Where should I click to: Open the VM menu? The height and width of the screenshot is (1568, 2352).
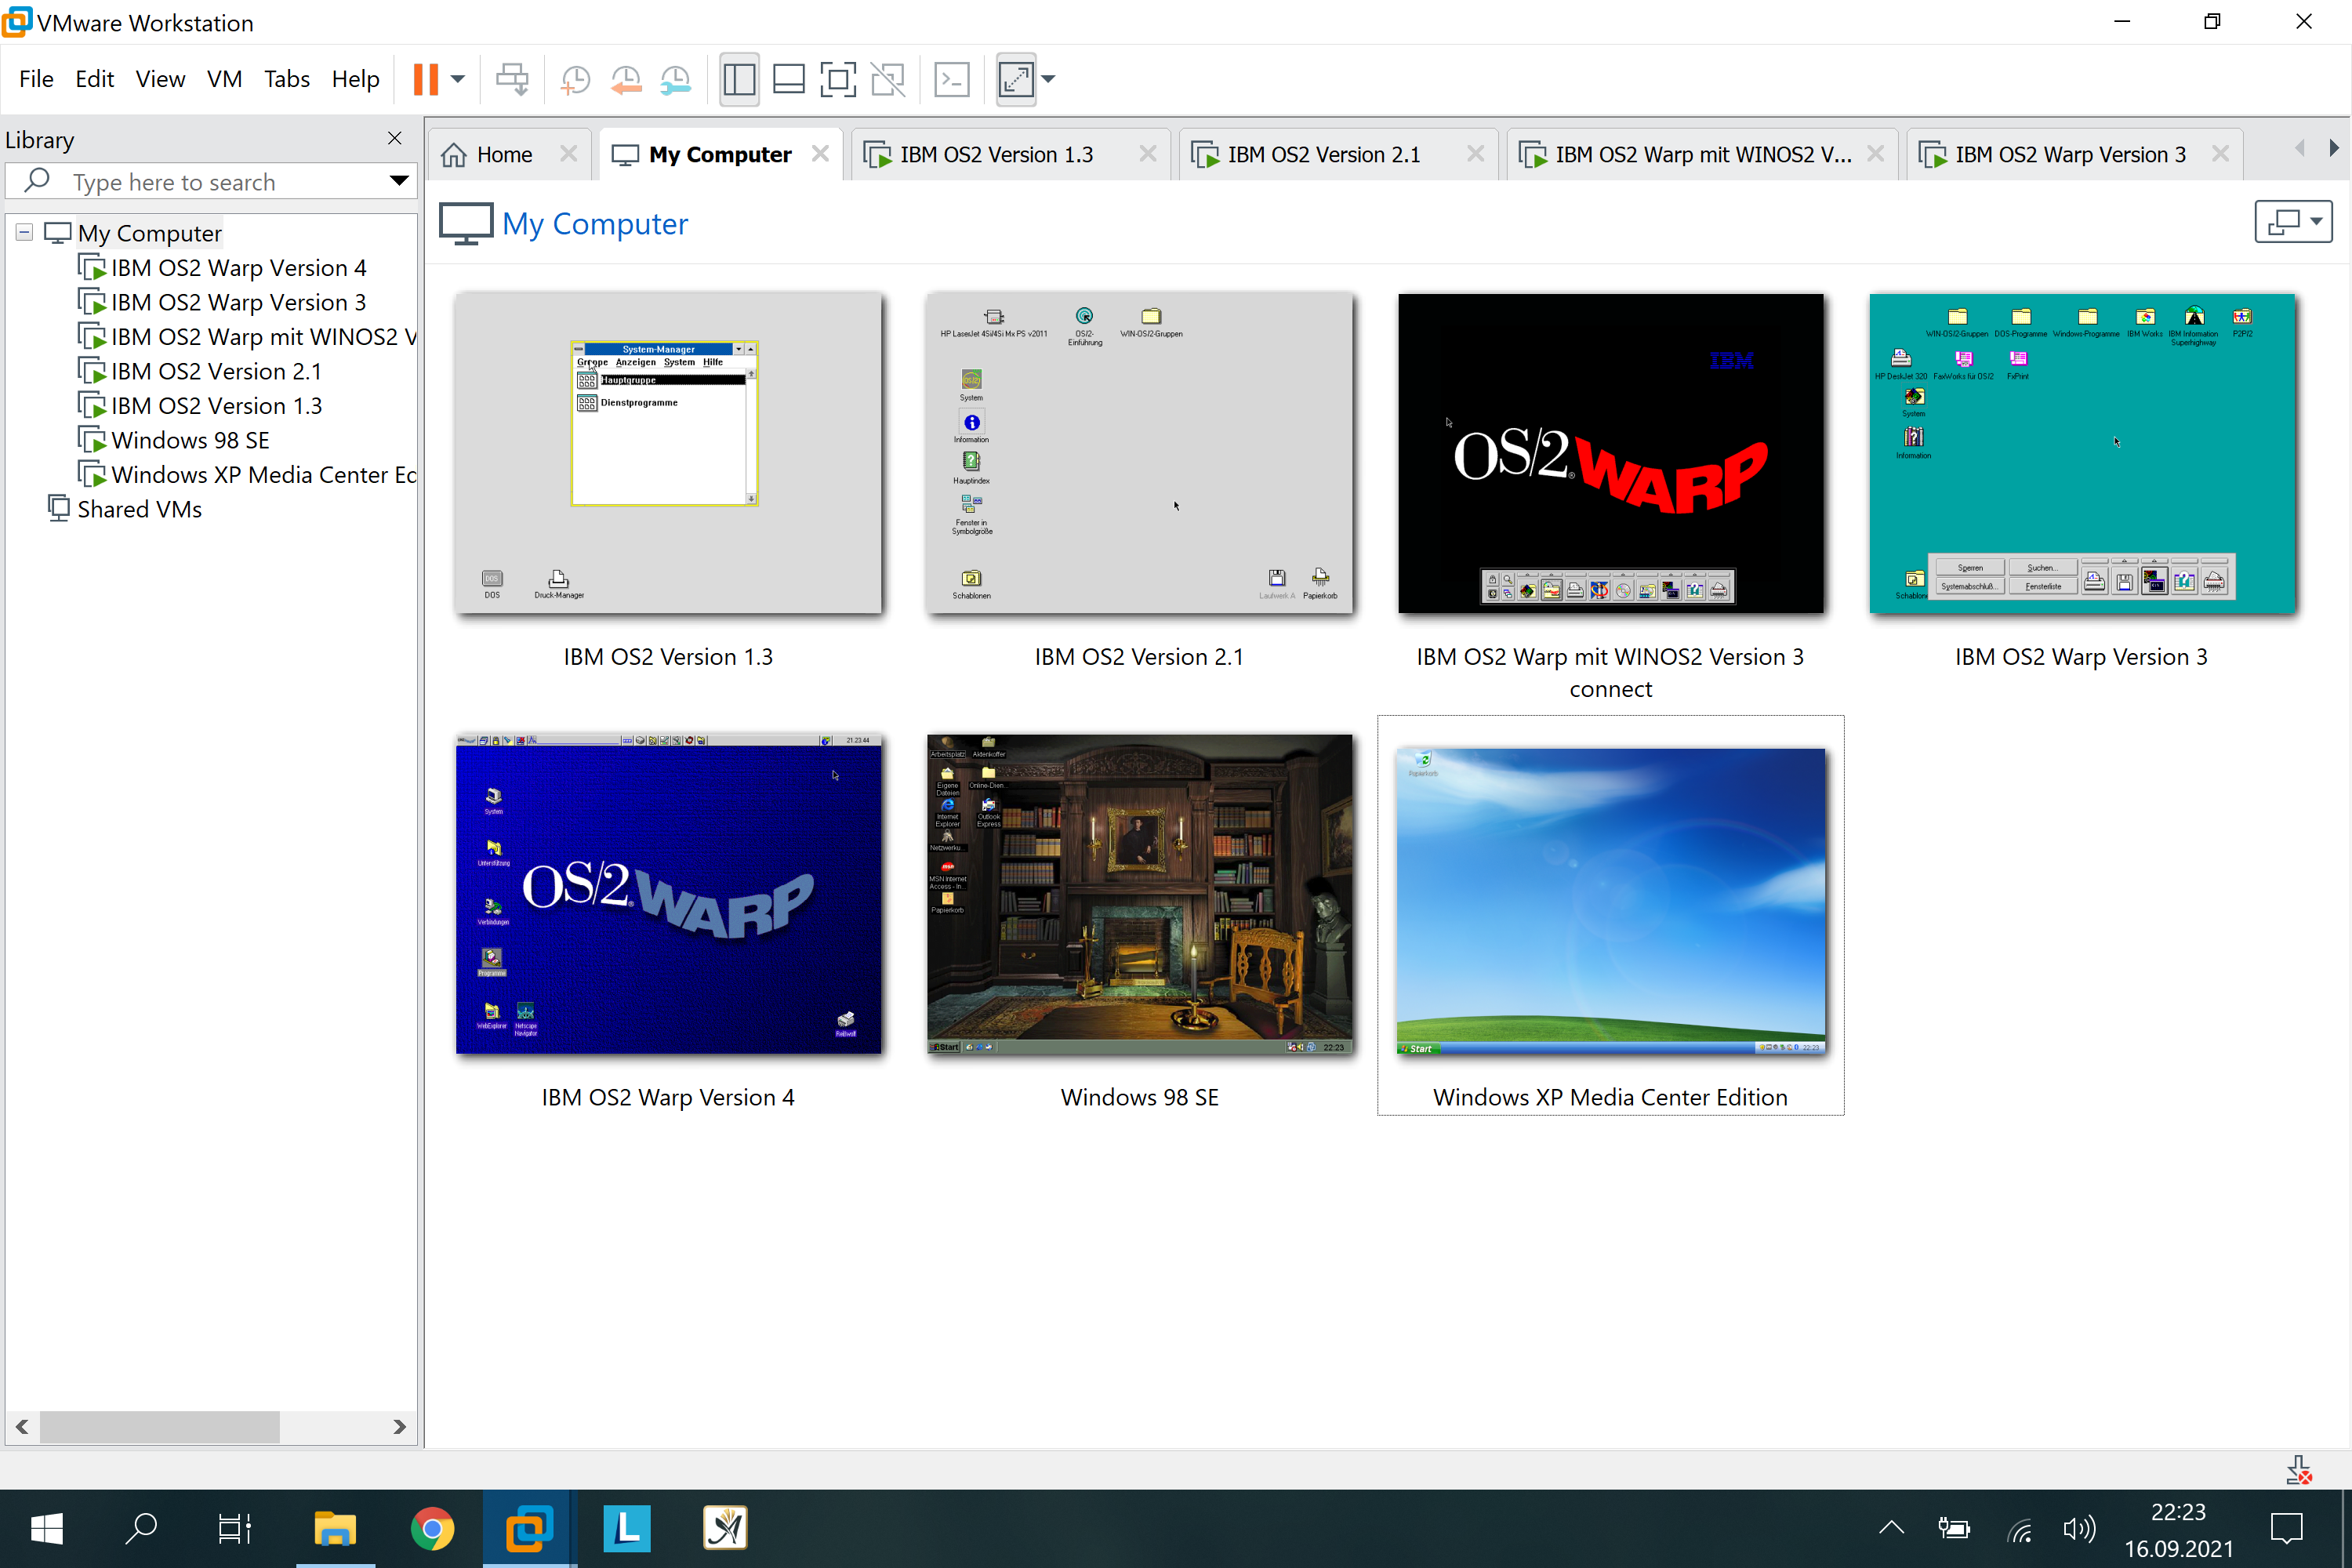click(224, 79)
